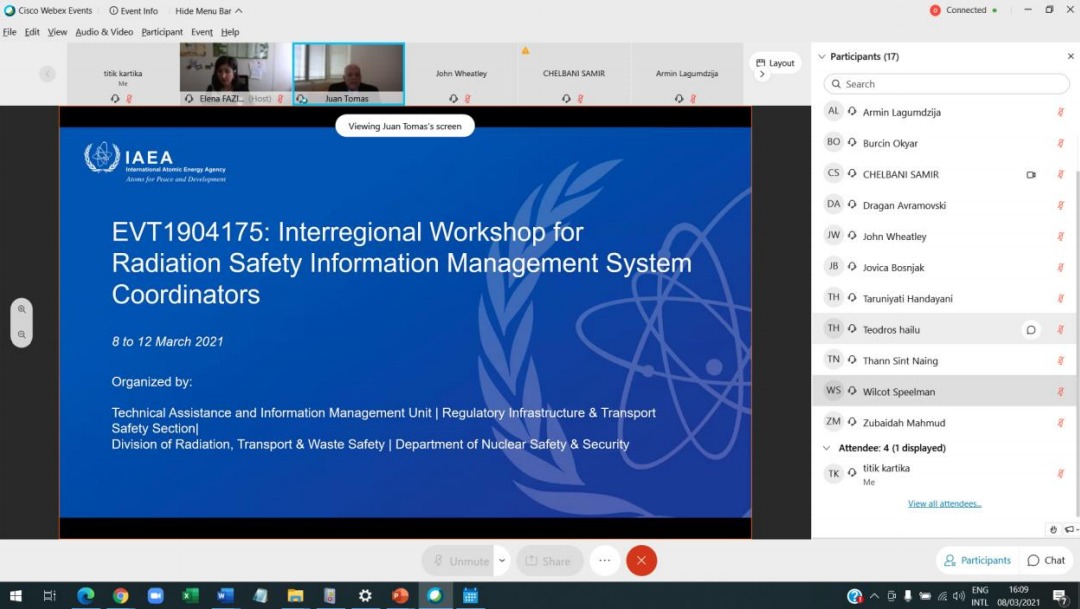The height and width of the screenshot is (609, 1080).
Task: Click the Unmute button
Action: tap(459, 561)
